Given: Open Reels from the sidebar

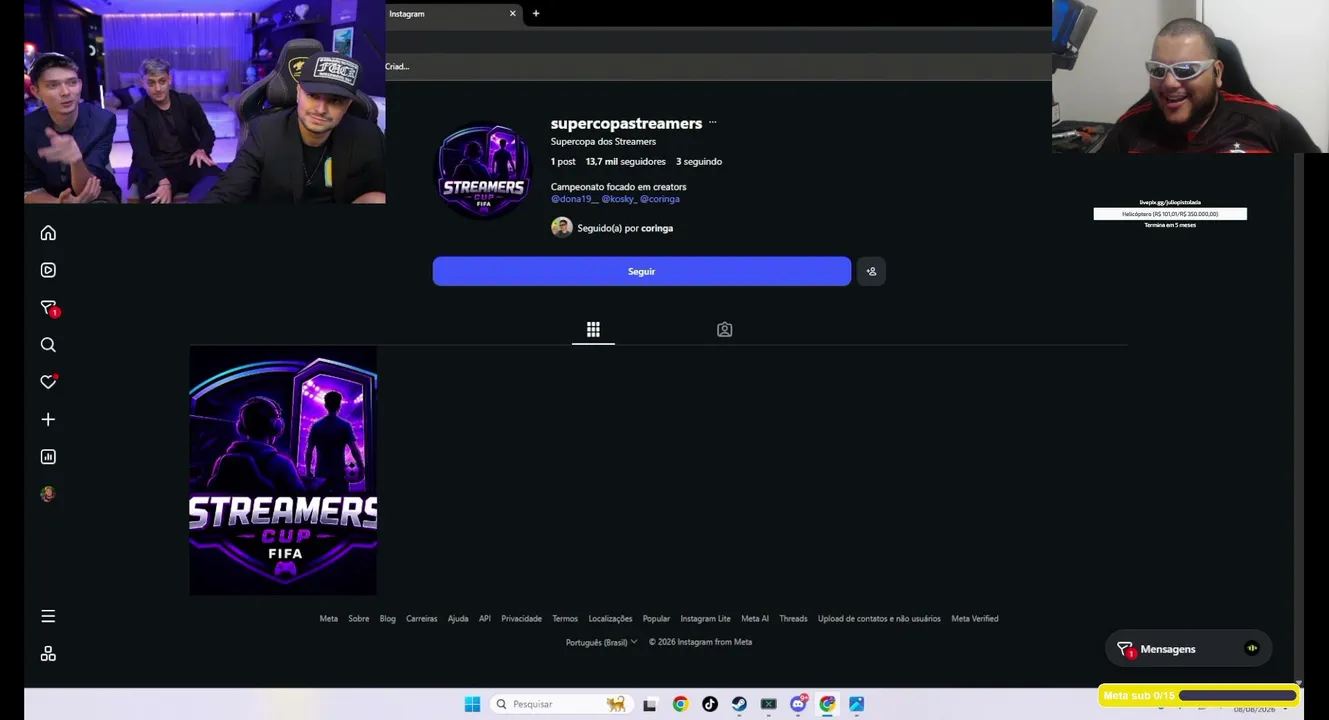Looking at the screenshot, I should click(x=48, y=270).
